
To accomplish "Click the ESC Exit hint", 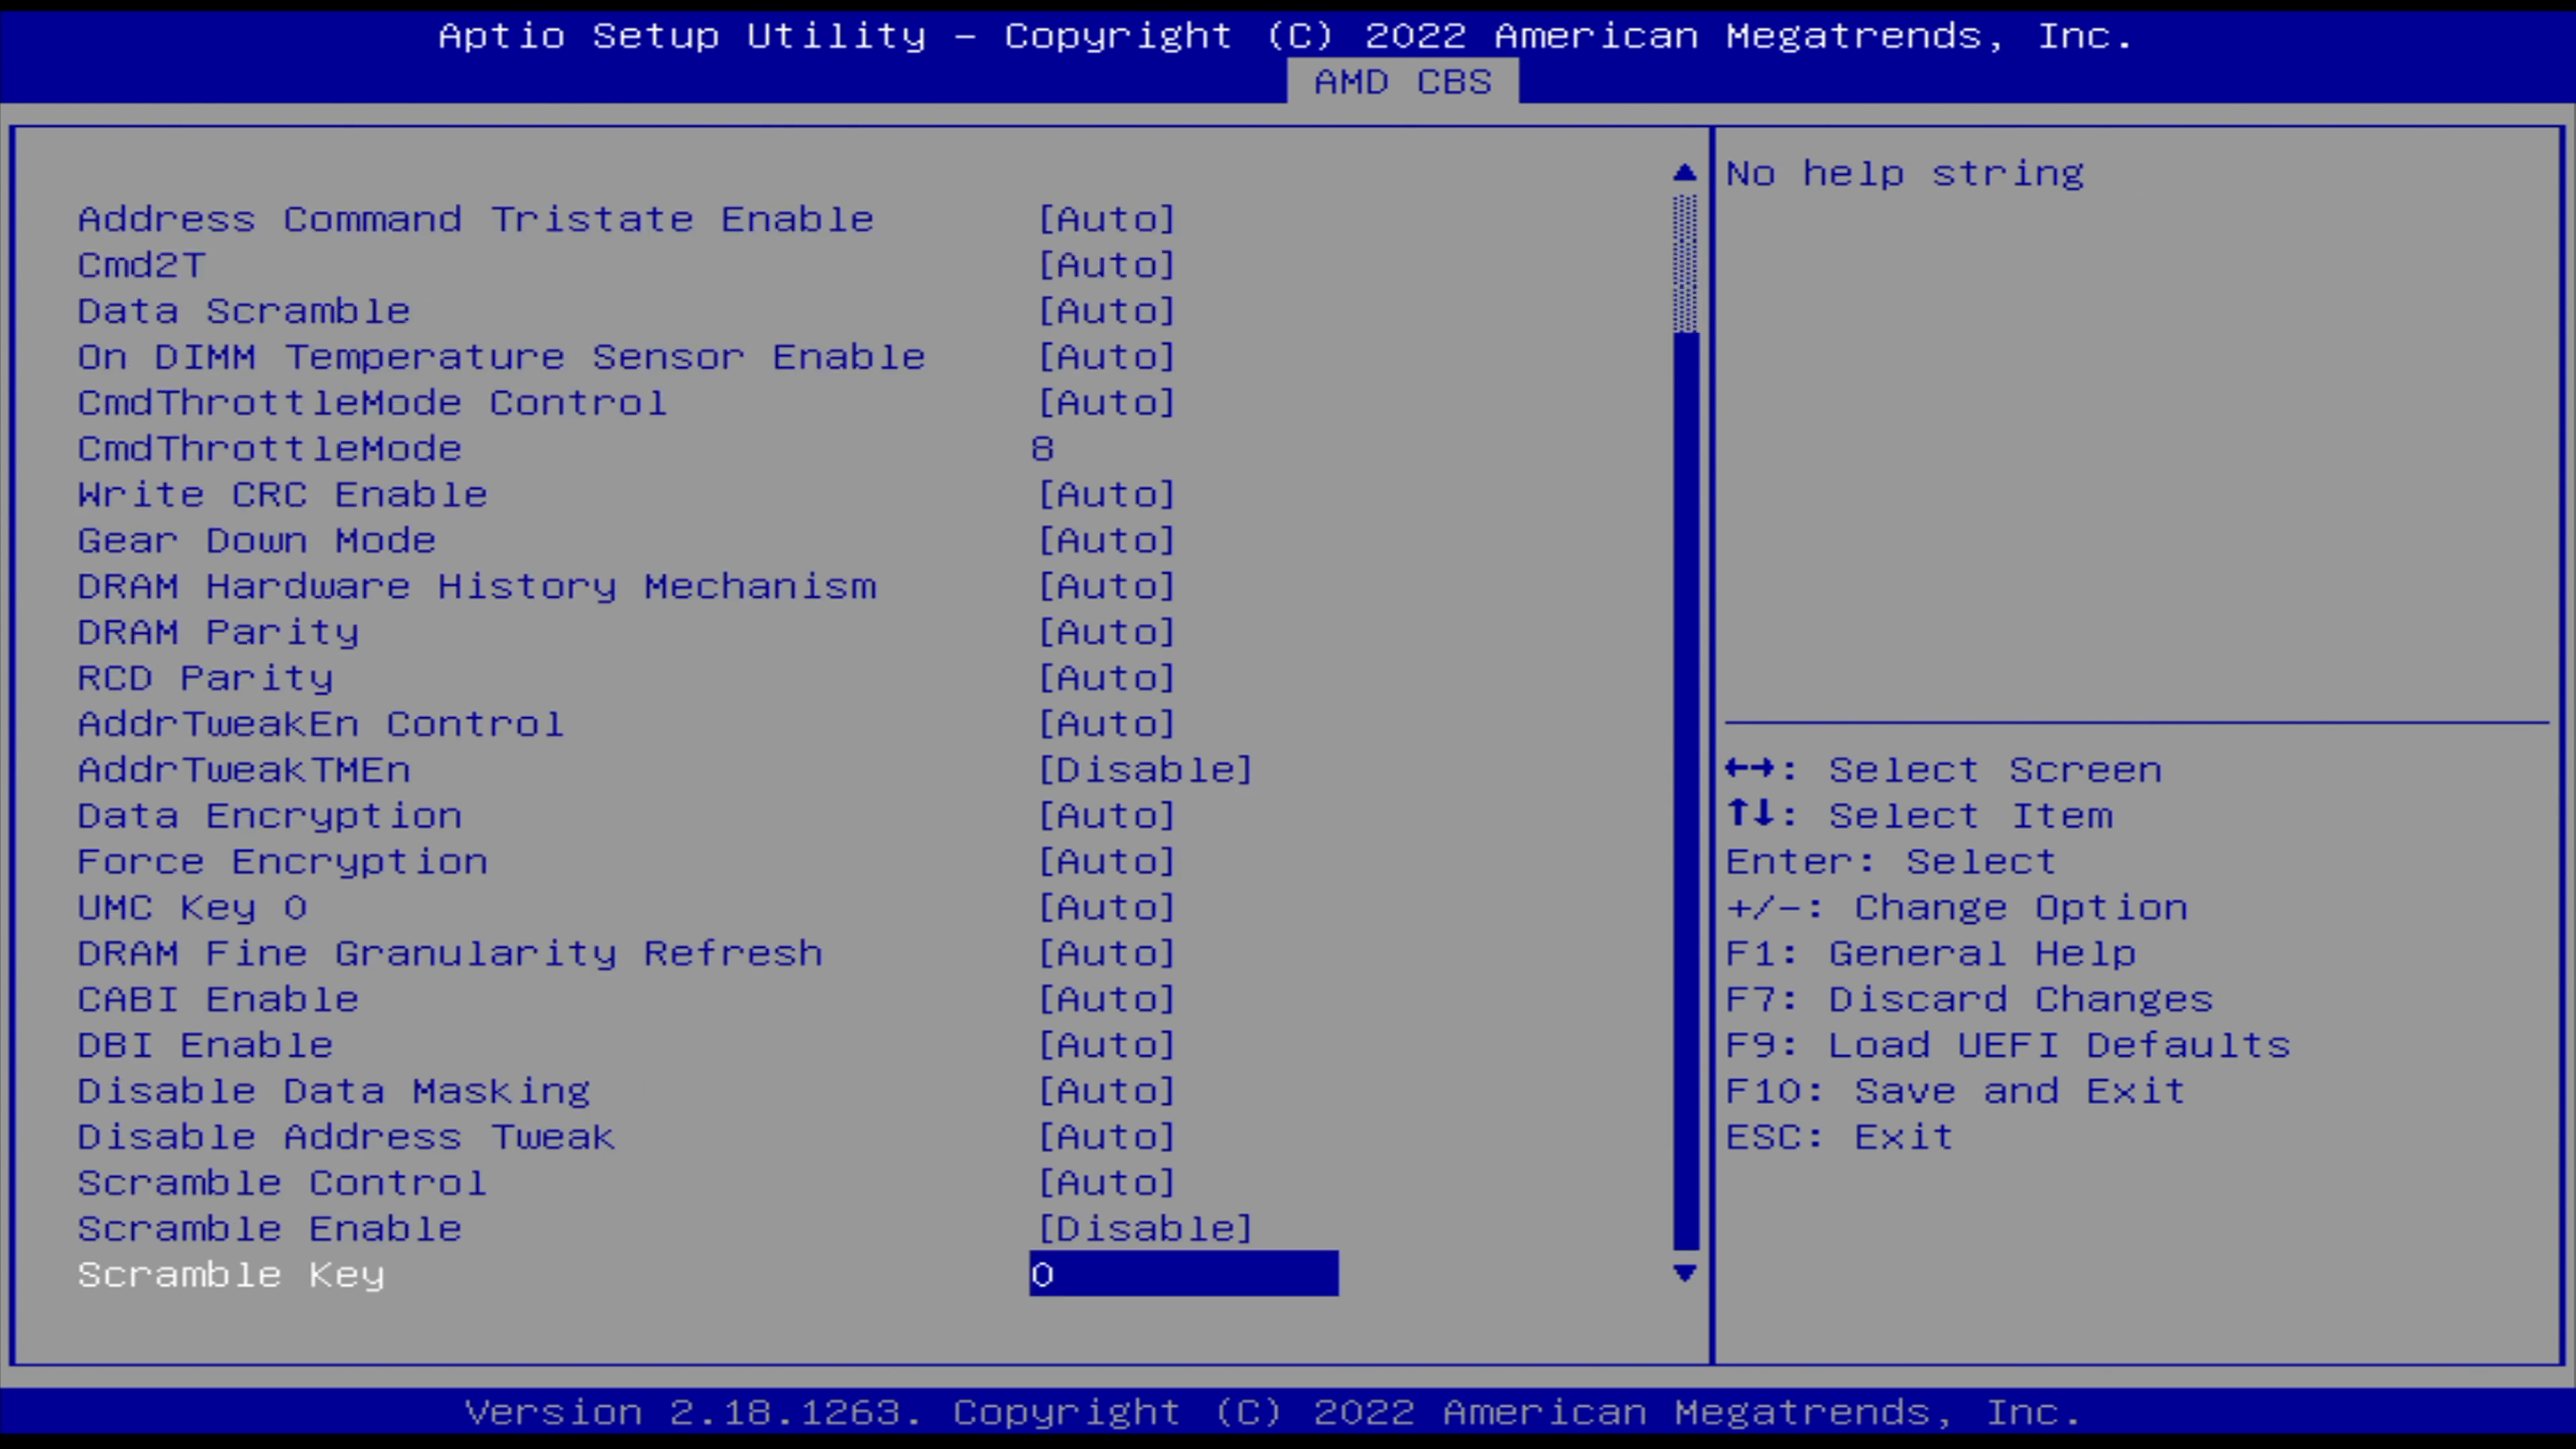I will pos(1840,1137).
